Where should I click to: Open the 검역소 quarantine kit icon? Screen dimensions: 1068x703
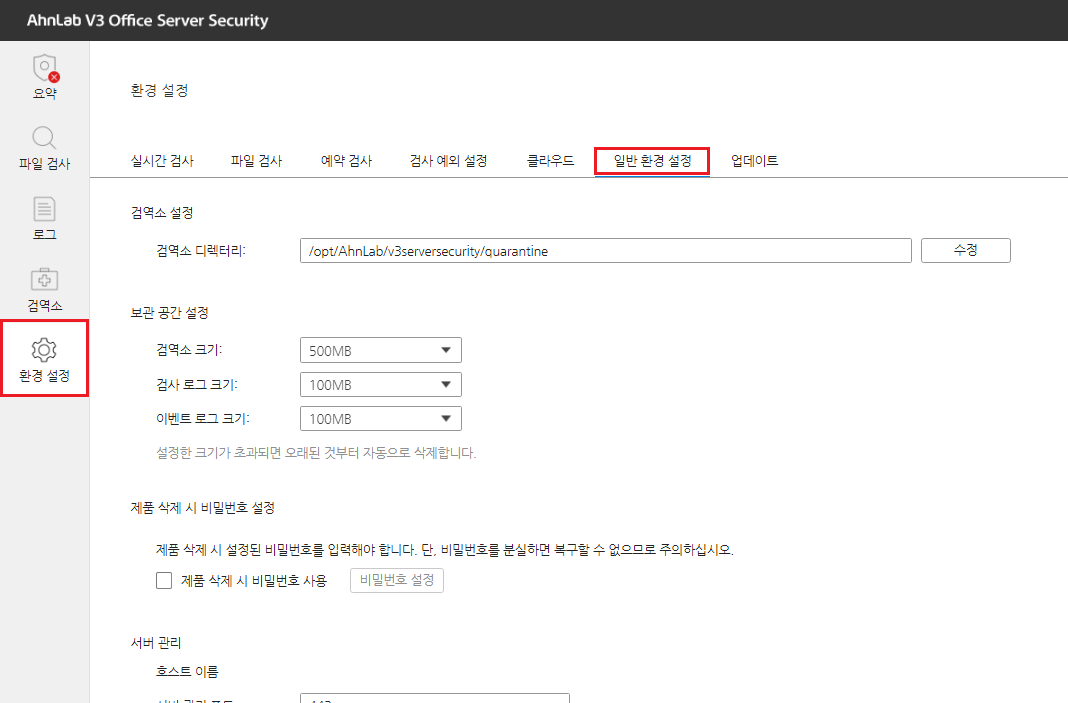click(44, 279)
